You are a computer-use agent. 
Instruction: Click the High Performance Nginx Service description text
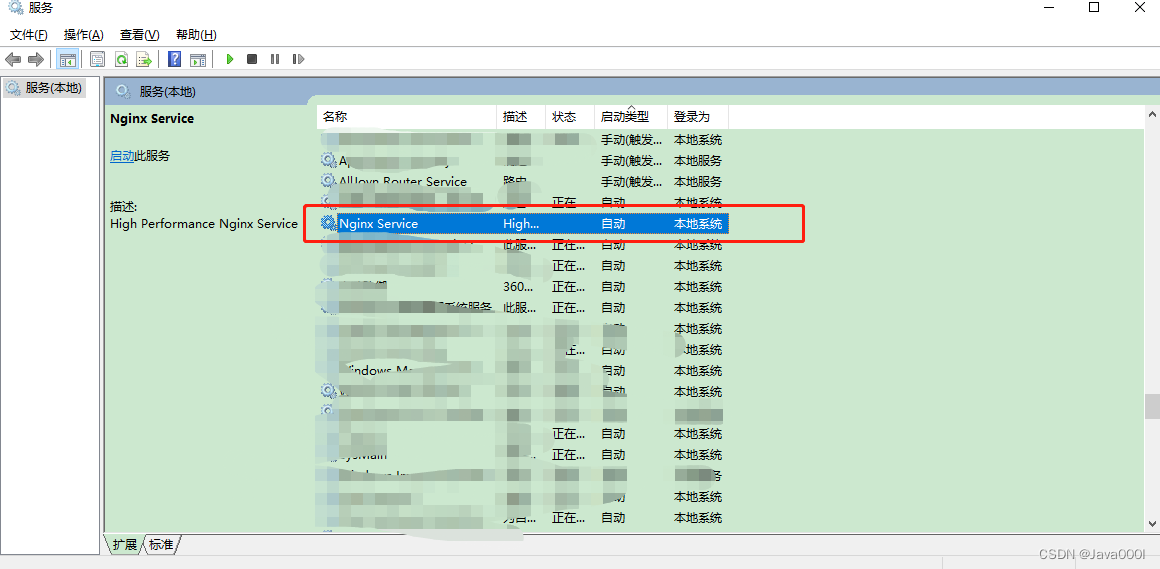point(203,223)
